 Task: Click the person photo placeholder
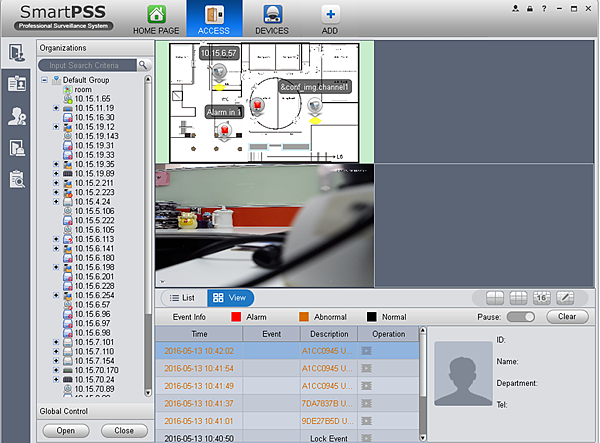[463, 374]
